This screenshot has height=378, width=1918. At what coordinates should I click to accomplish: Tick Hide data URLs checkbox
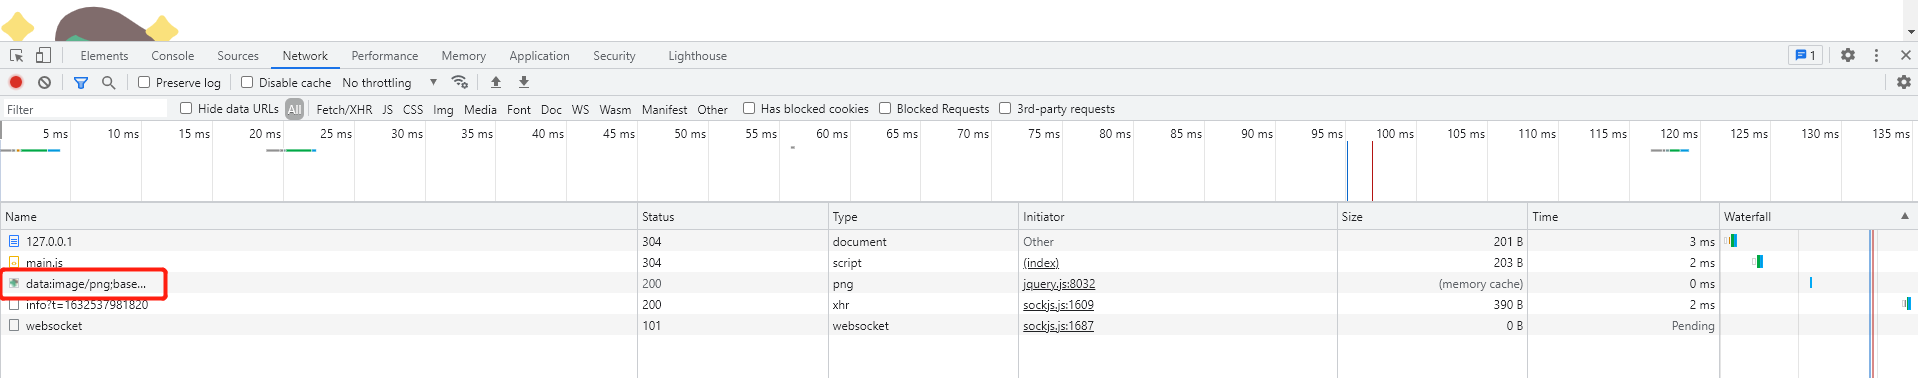pyautogui.click(x=186, y=108)
